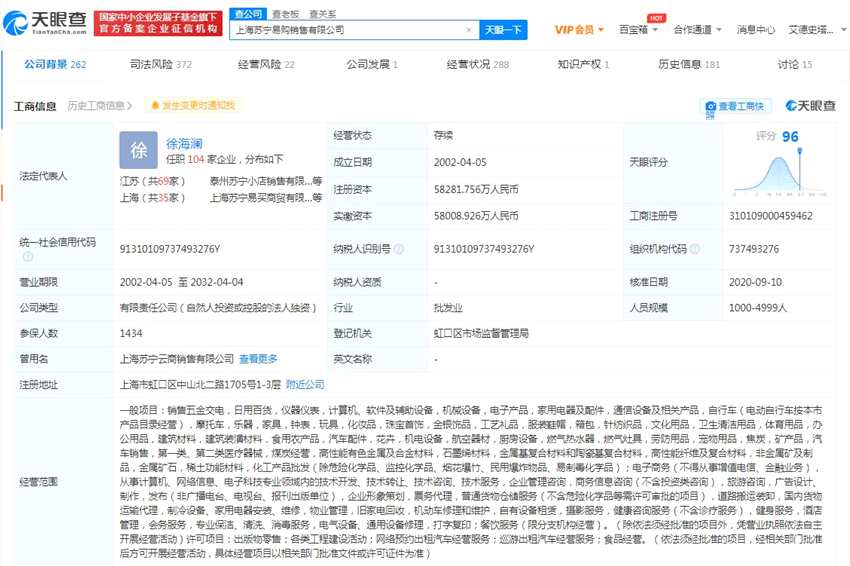Expand the 百宝箱 dropdown menu

pos(639,30)
